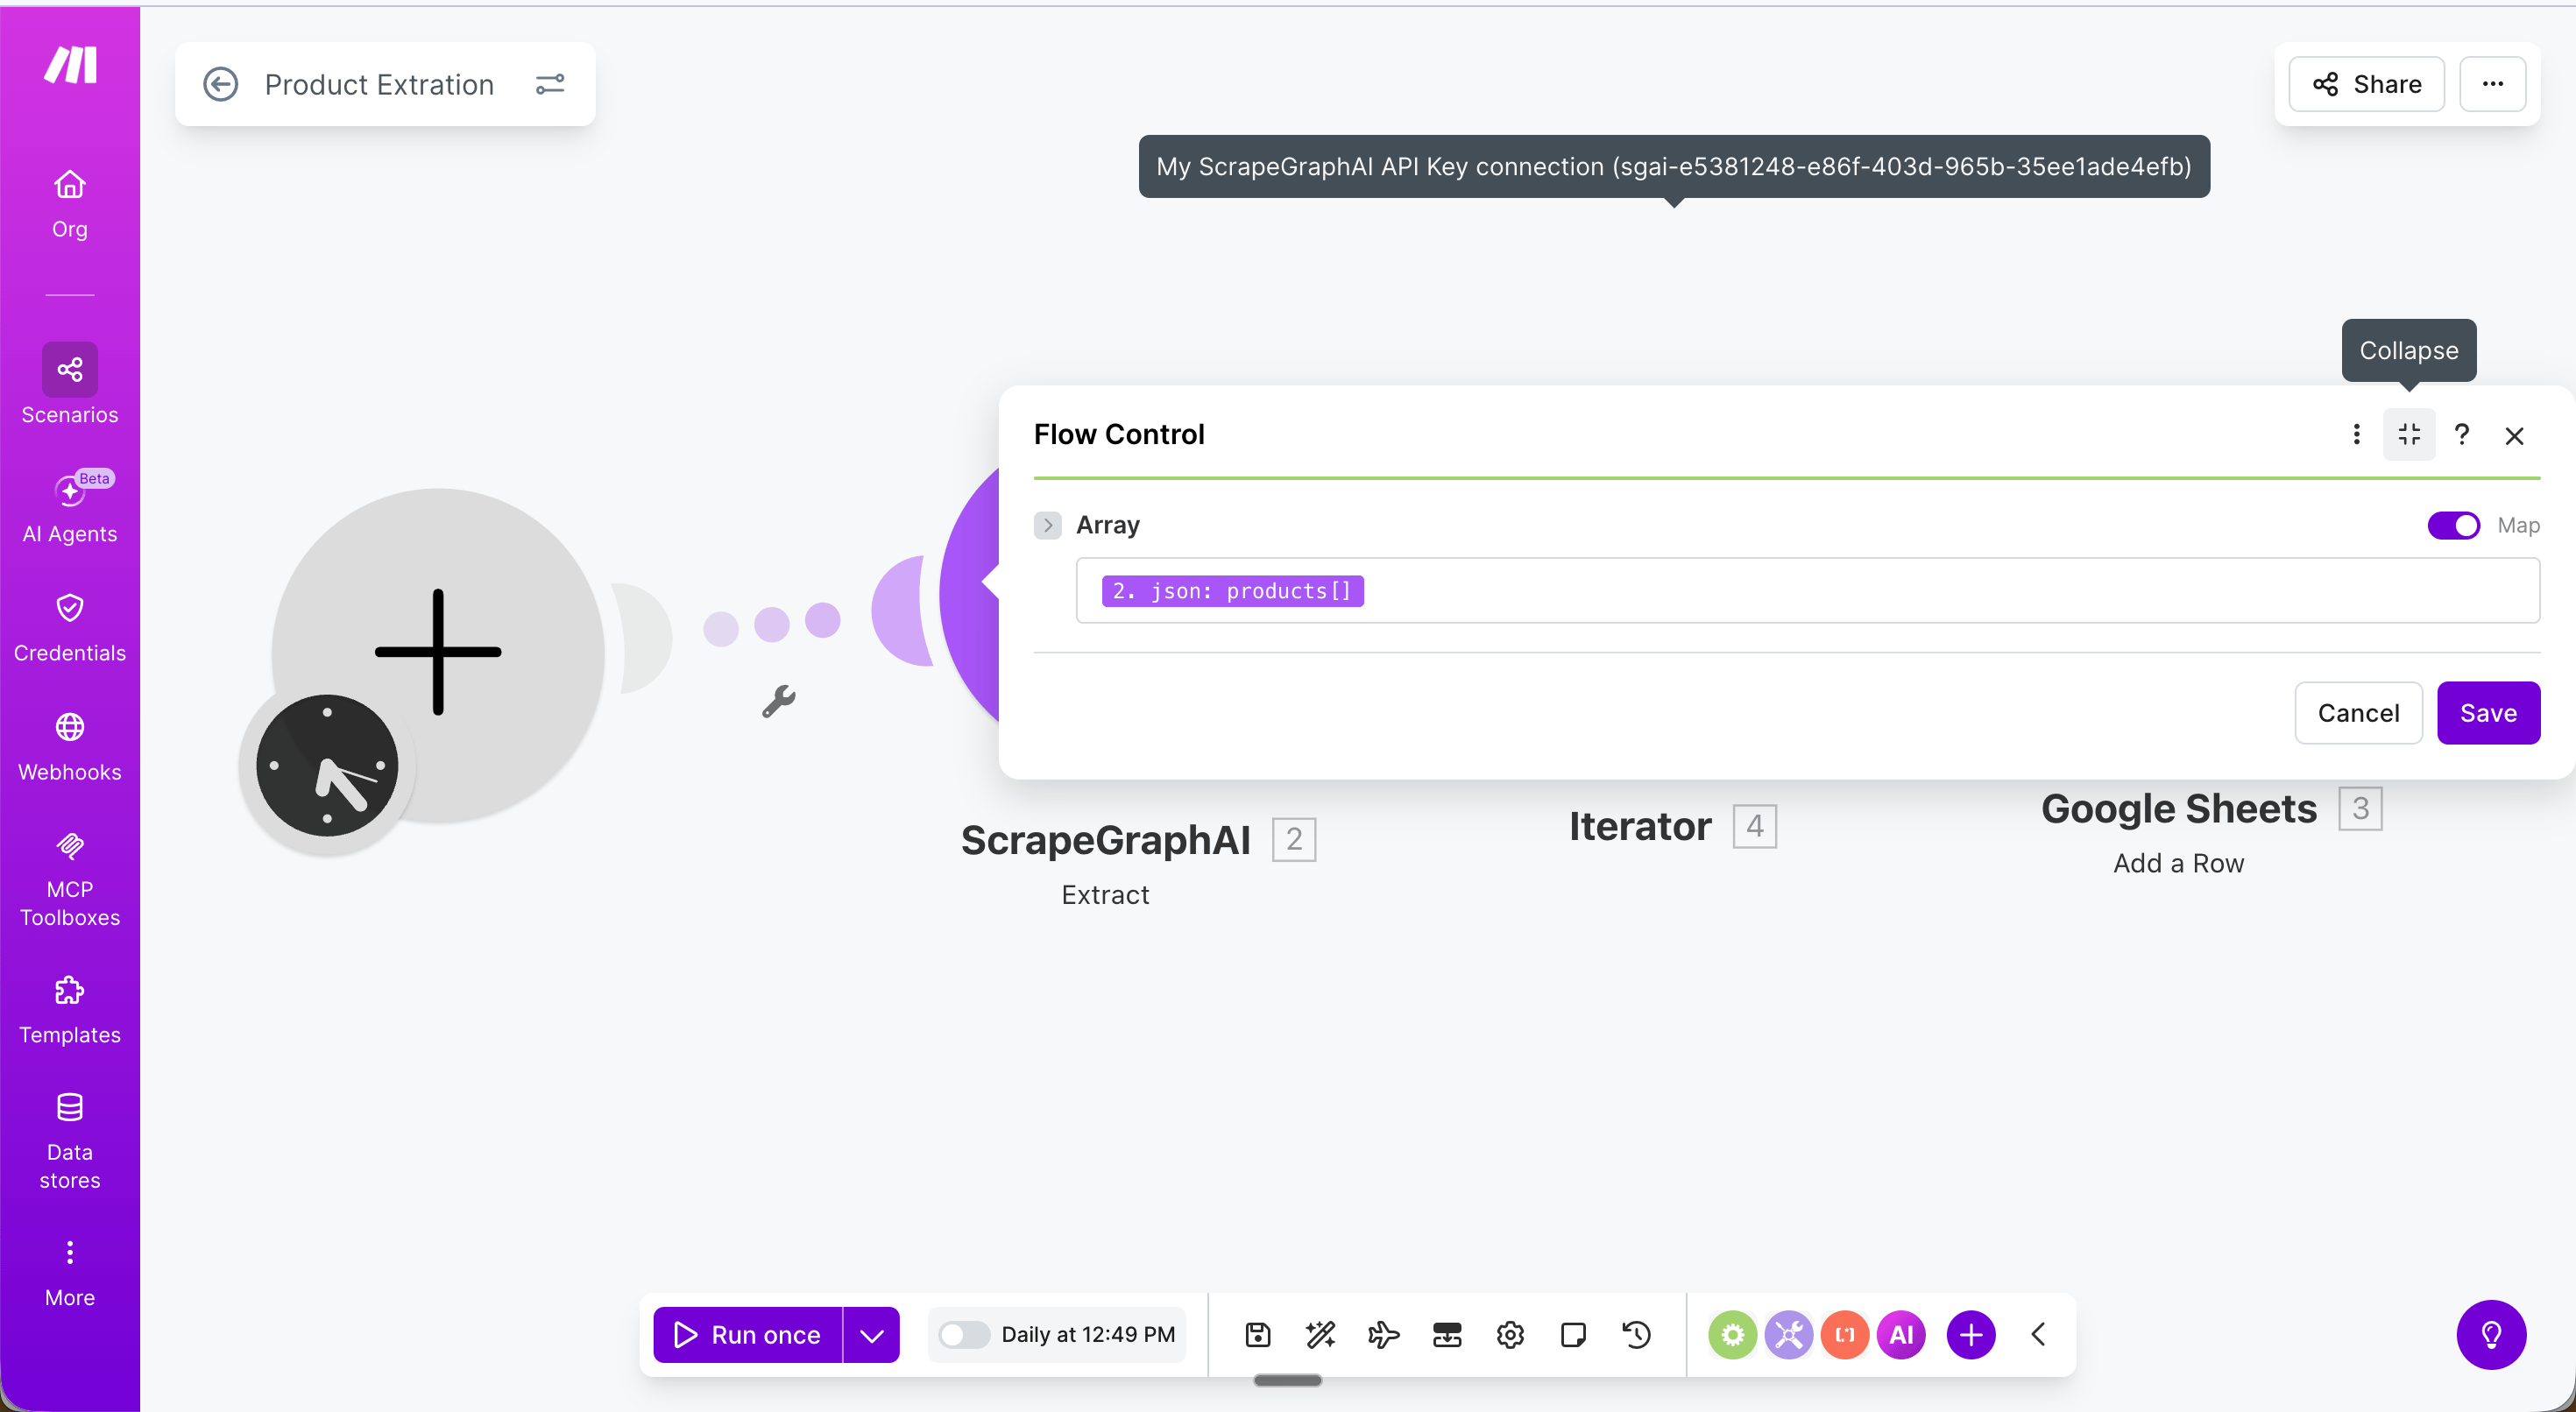Add favorite with purple plus icon
Viewport: 2576px width, 1412px height.
(1971, 1335)
